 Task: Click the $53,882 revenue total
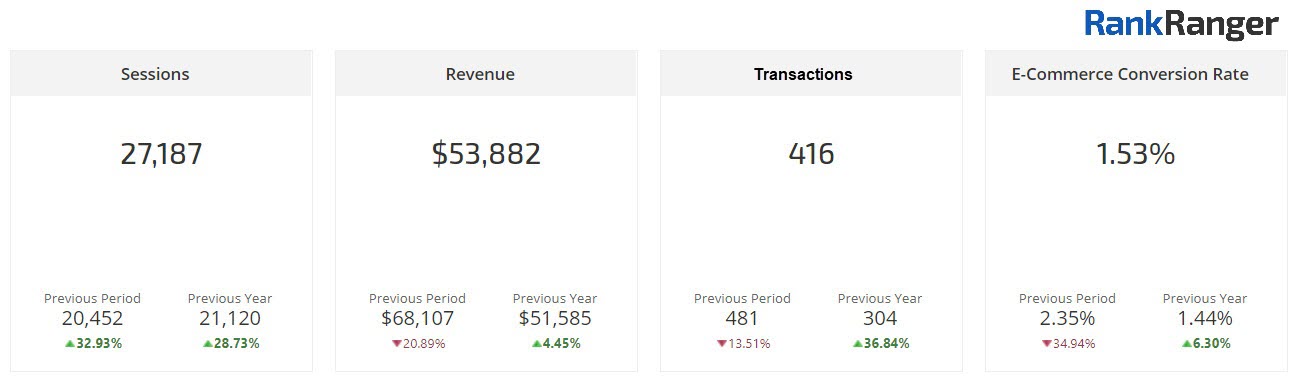[486, 154]
